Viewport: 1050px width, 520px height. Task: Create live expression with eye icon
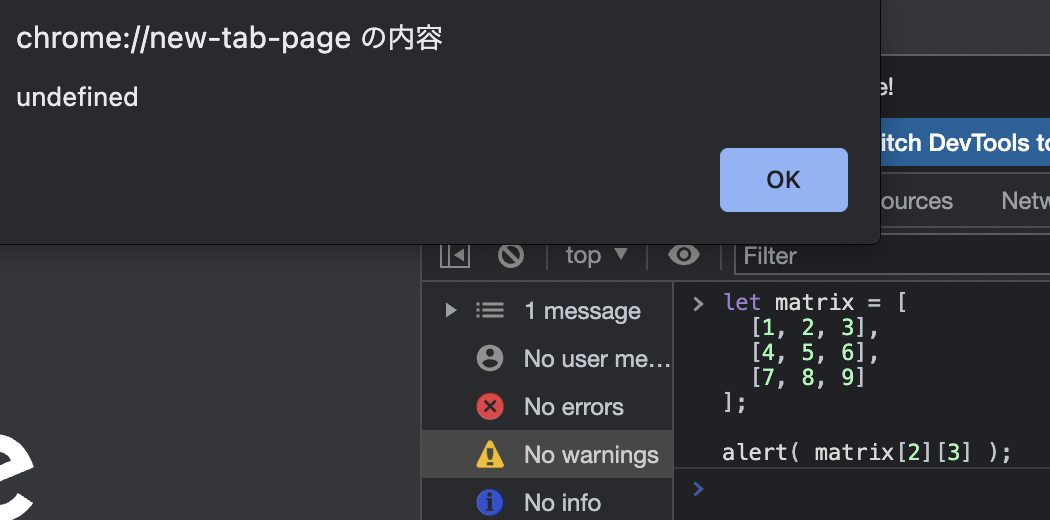pyautogui.click(x=684, y=255)
